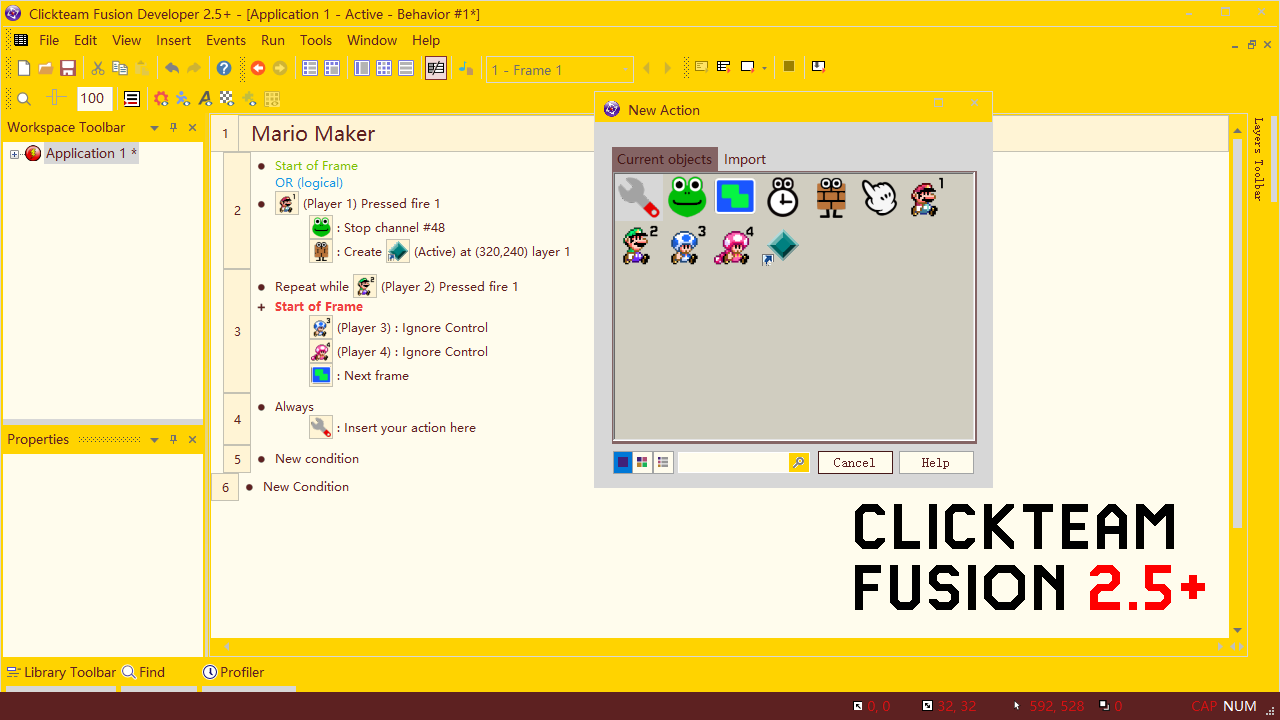The height and width of the screenshot is (720, 1280).
Task: Open the Profiler tab
Action: coord(233,672)
